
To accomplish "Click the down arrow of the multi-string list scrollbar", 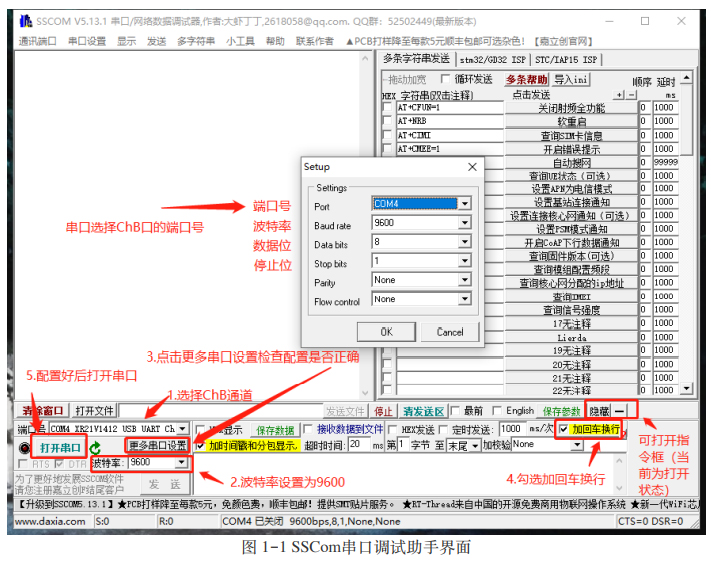I will point(687,389).
